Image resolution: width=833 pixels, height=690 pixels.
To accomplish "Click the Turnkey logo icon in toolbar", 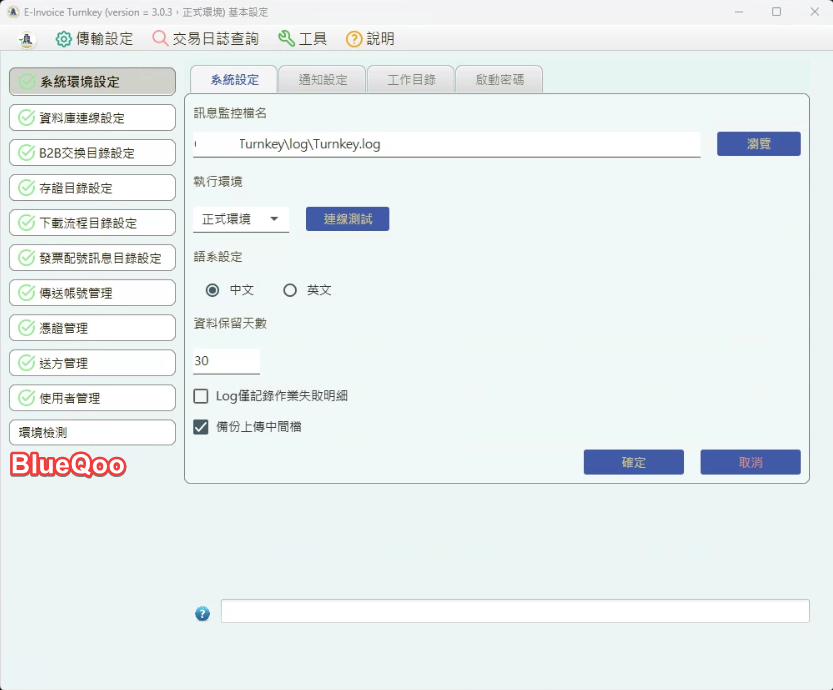I will (27, 39).
